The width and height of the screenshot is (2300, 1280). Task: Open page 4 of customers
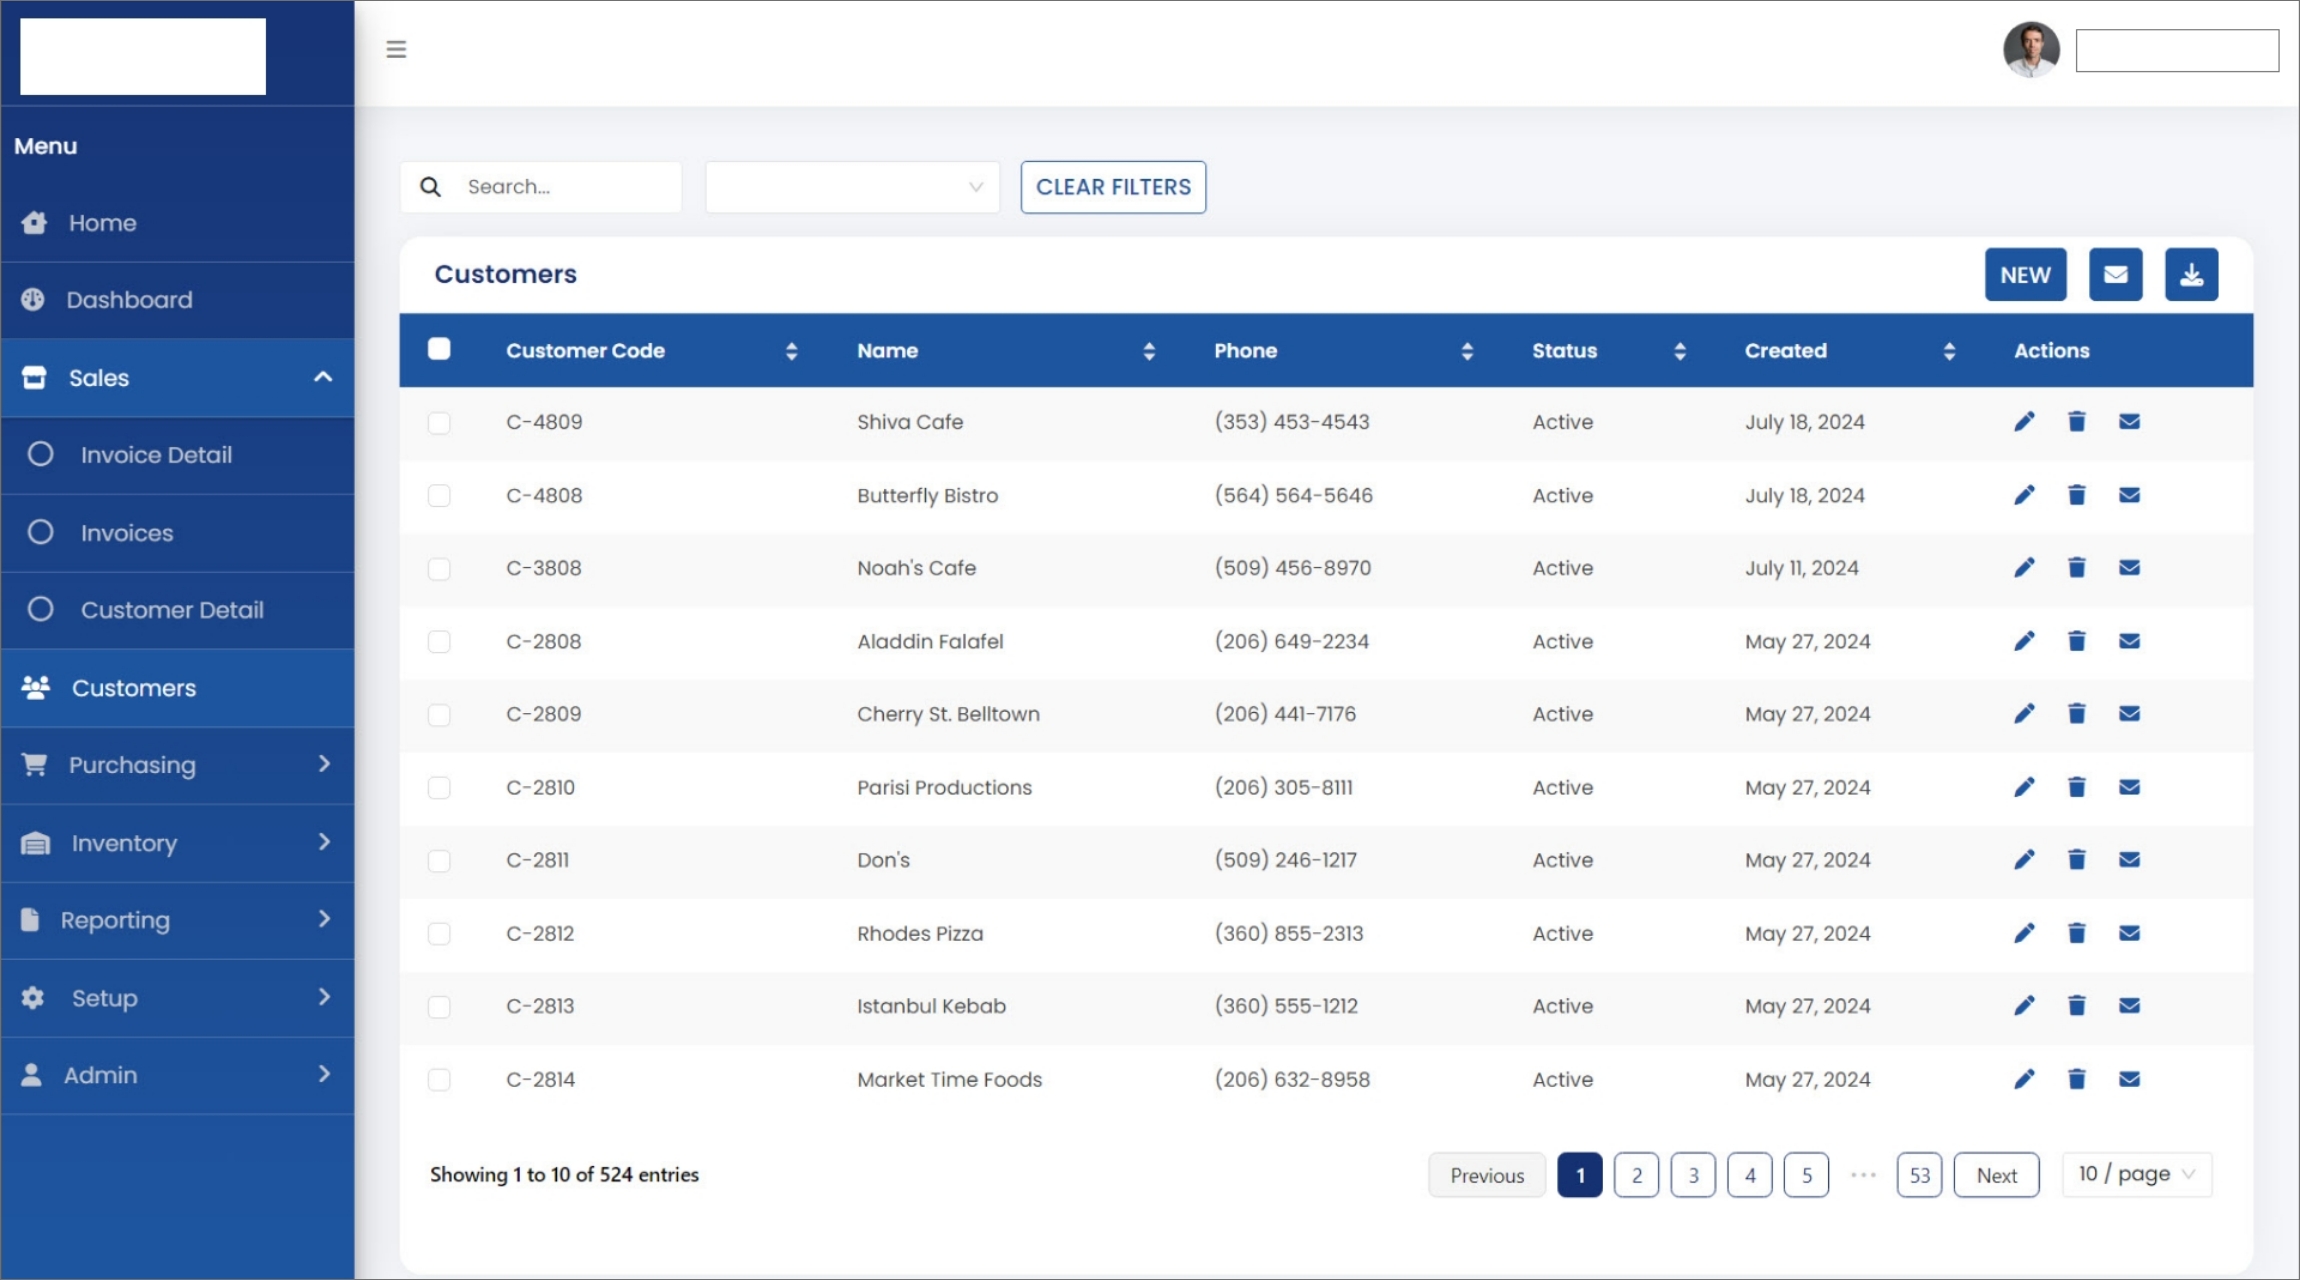pyautogui.click(x=1749, y=1175)
